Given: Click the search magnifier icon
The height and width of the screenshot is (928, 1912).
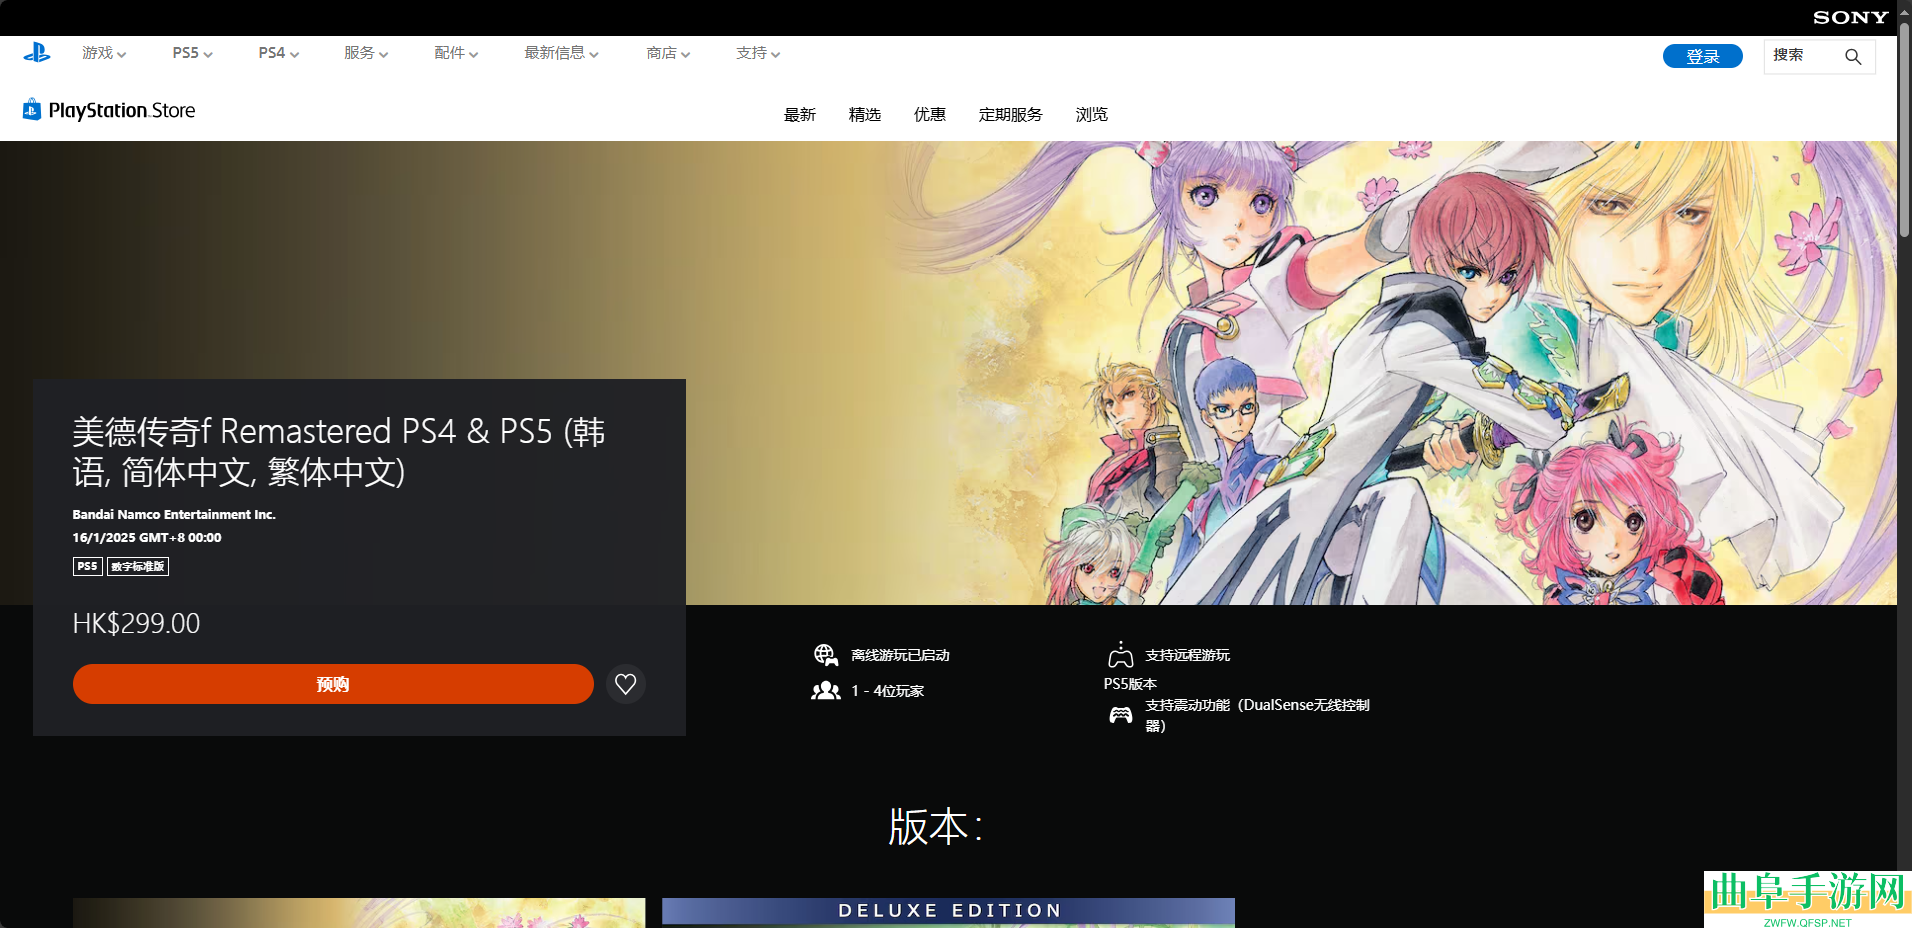Looking at the screenshot, I should (1853, 57).
